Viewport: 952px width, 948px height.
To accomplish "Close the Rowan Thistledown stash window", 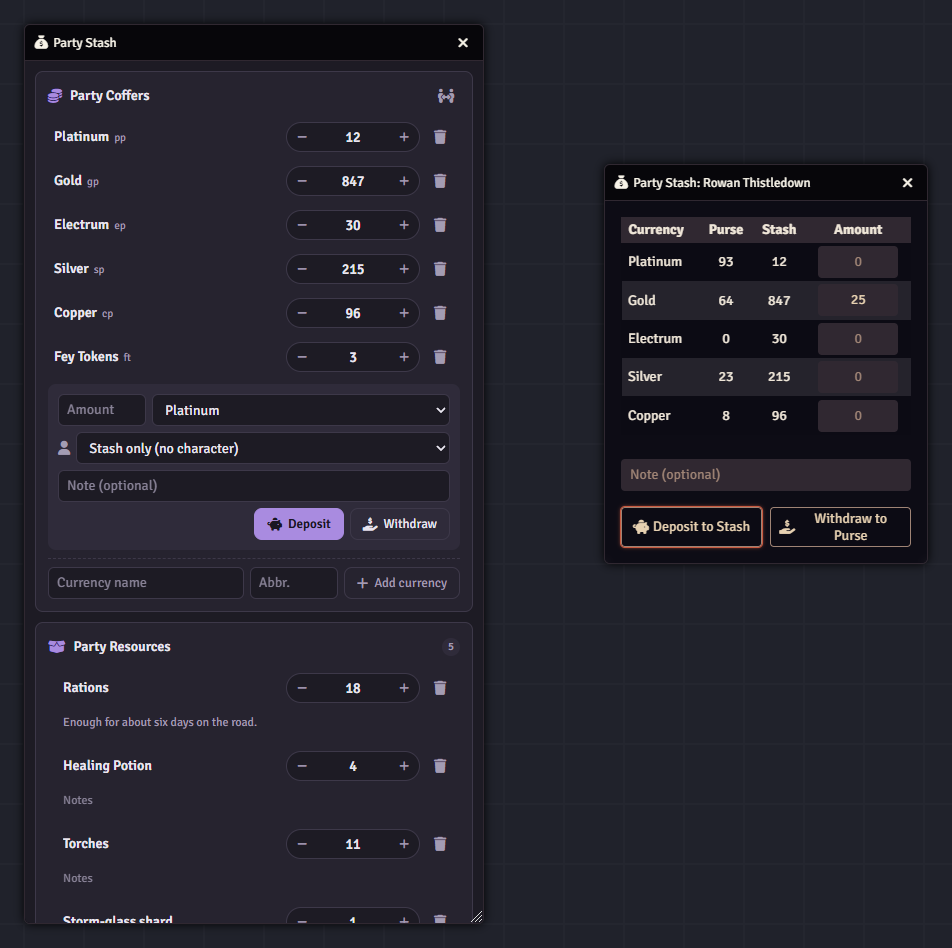I will click(907, 183).
